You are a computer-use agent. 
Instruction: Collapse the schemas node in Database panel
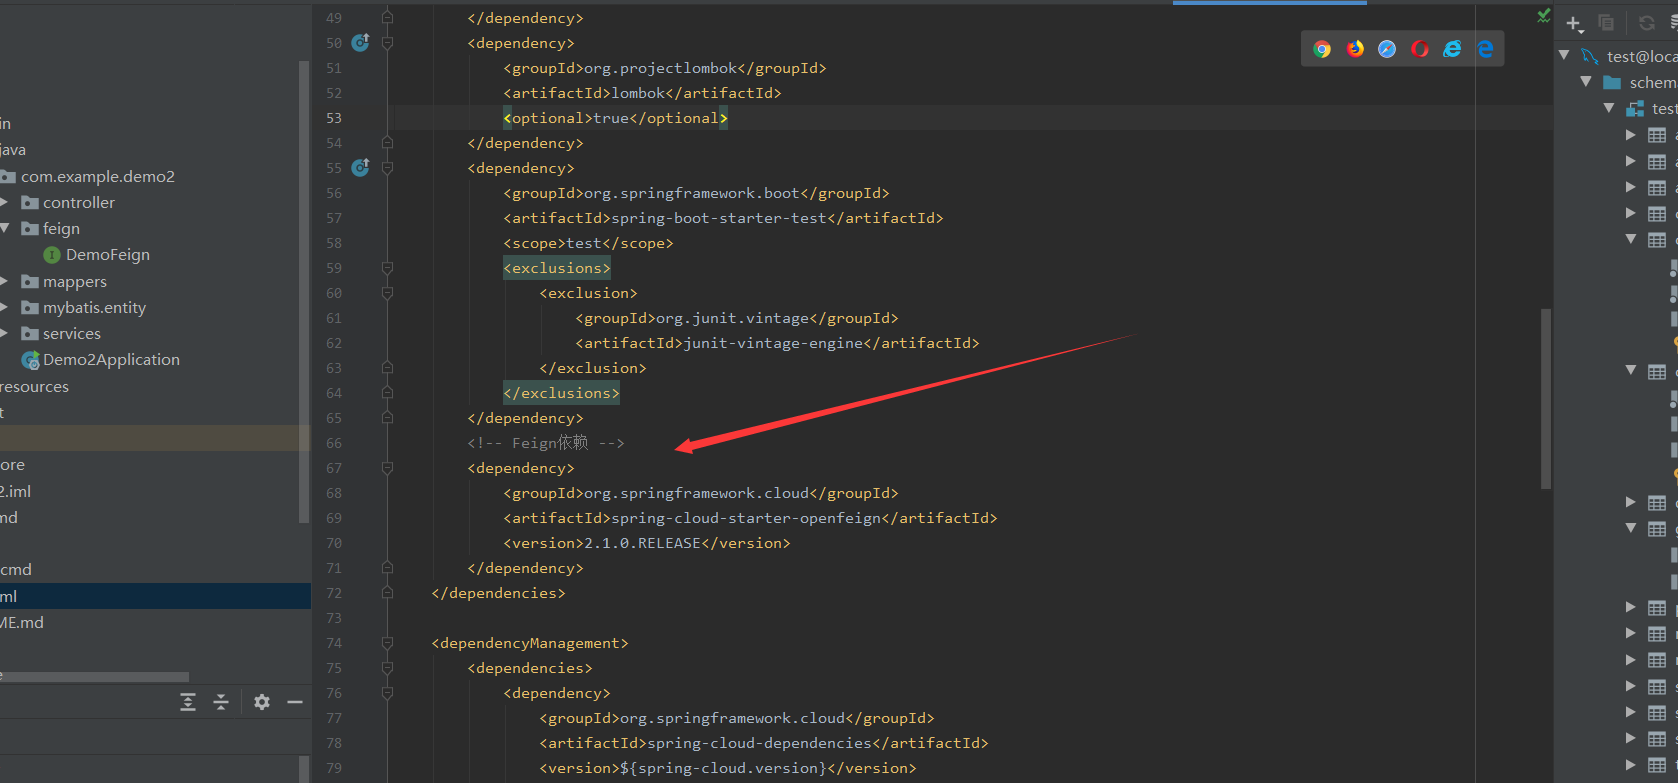pos(1587,81)
